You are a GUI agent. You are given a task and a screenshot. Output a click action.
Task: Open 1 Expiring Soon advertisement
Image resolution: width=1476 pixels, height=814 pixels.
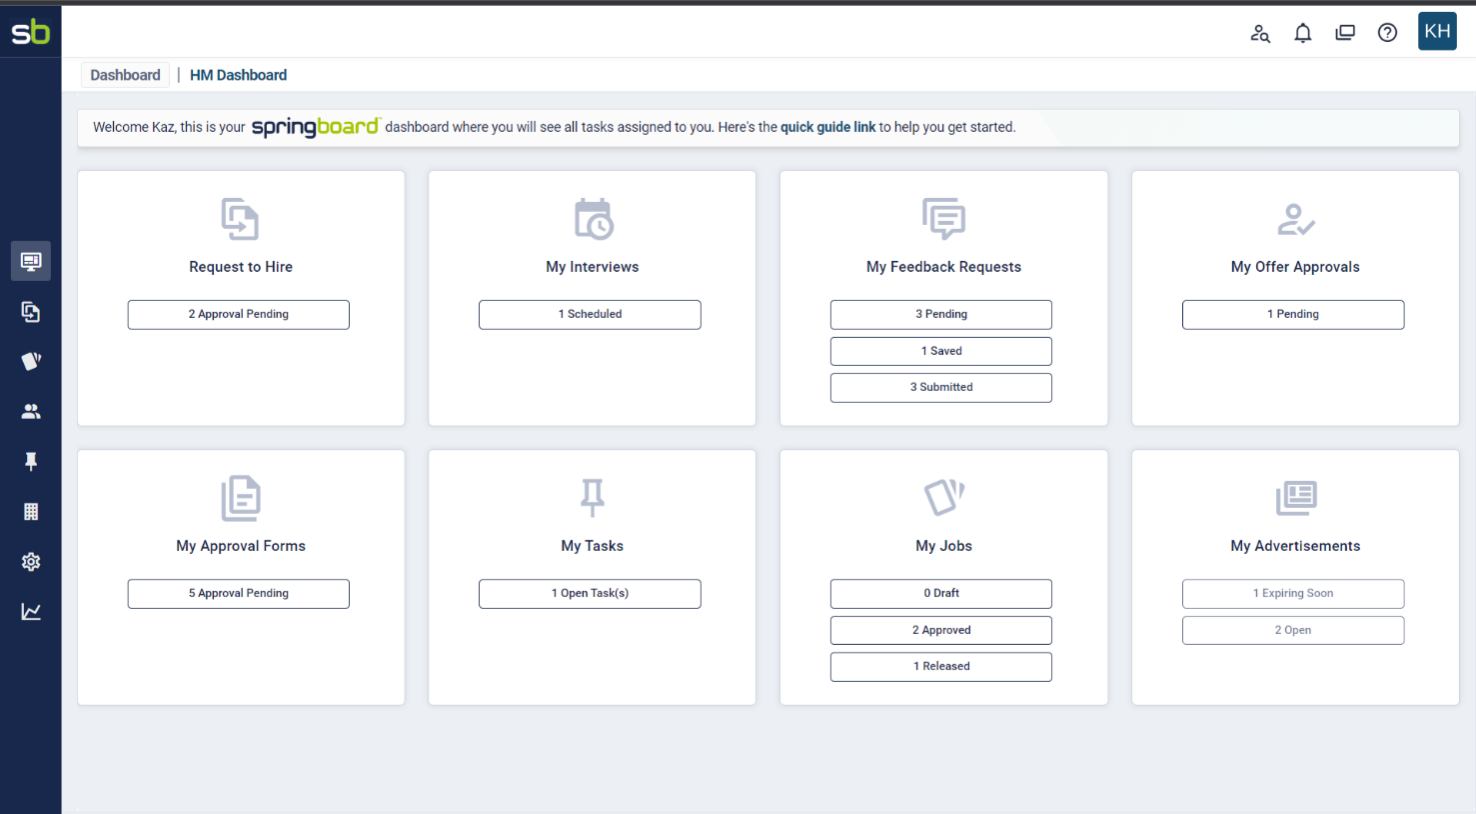[1293, 593]
